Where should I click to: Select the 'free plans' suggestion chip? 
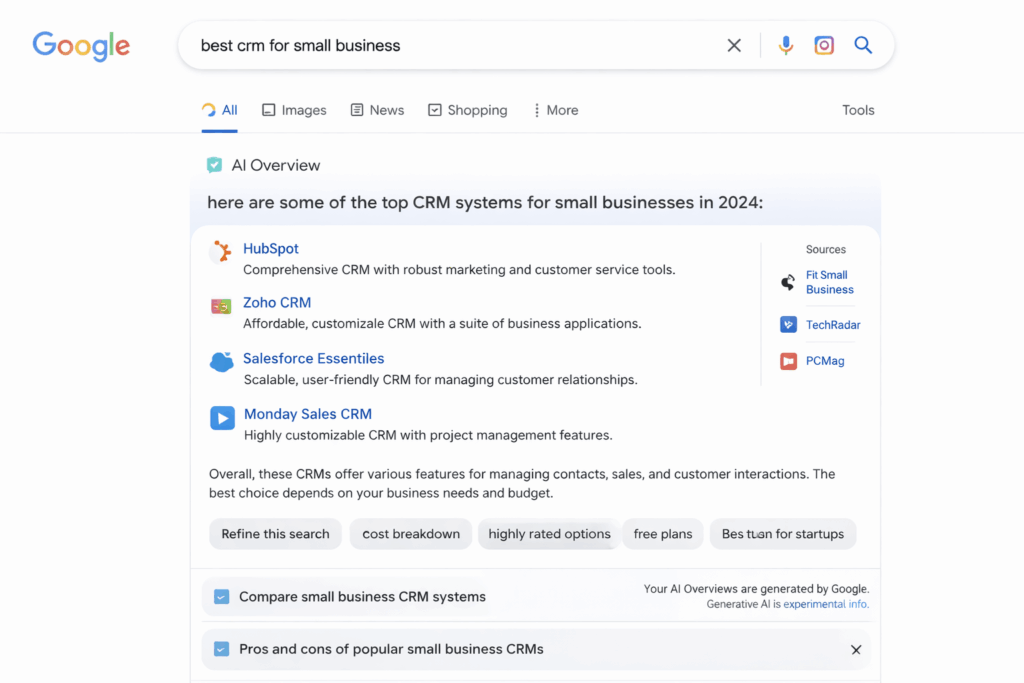point(663,534)
